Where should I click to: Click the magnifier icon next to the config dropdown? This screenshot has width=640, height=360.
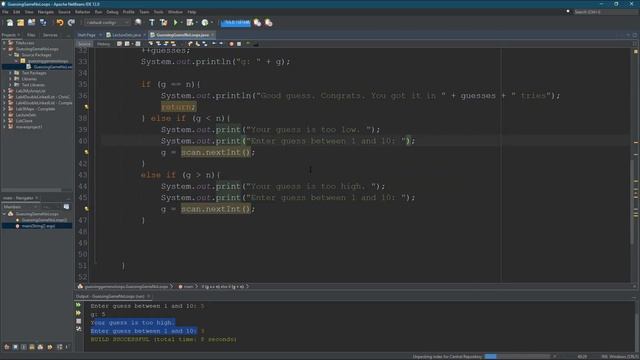(138, 22)
